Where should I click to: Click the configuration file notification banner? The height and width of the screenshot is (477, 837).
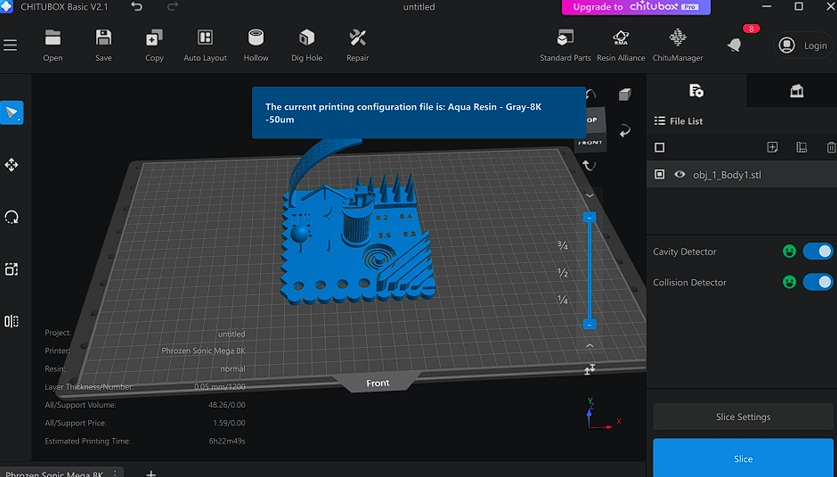tap(419, 113)
